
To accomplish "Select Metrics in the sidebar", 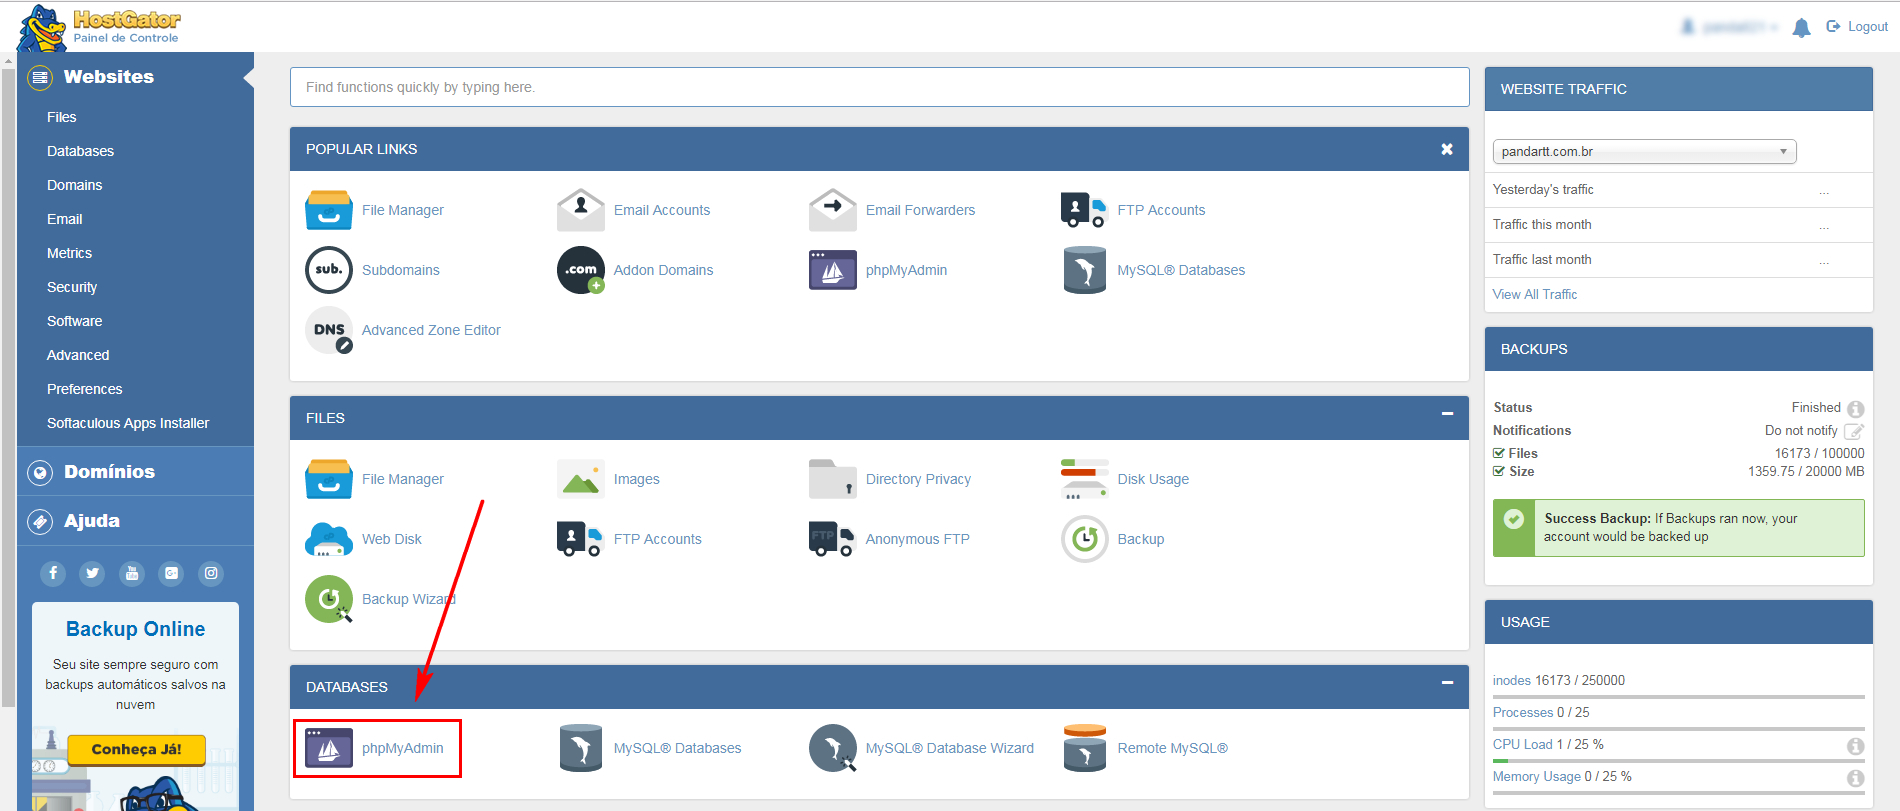I will [x=69, y=253].
